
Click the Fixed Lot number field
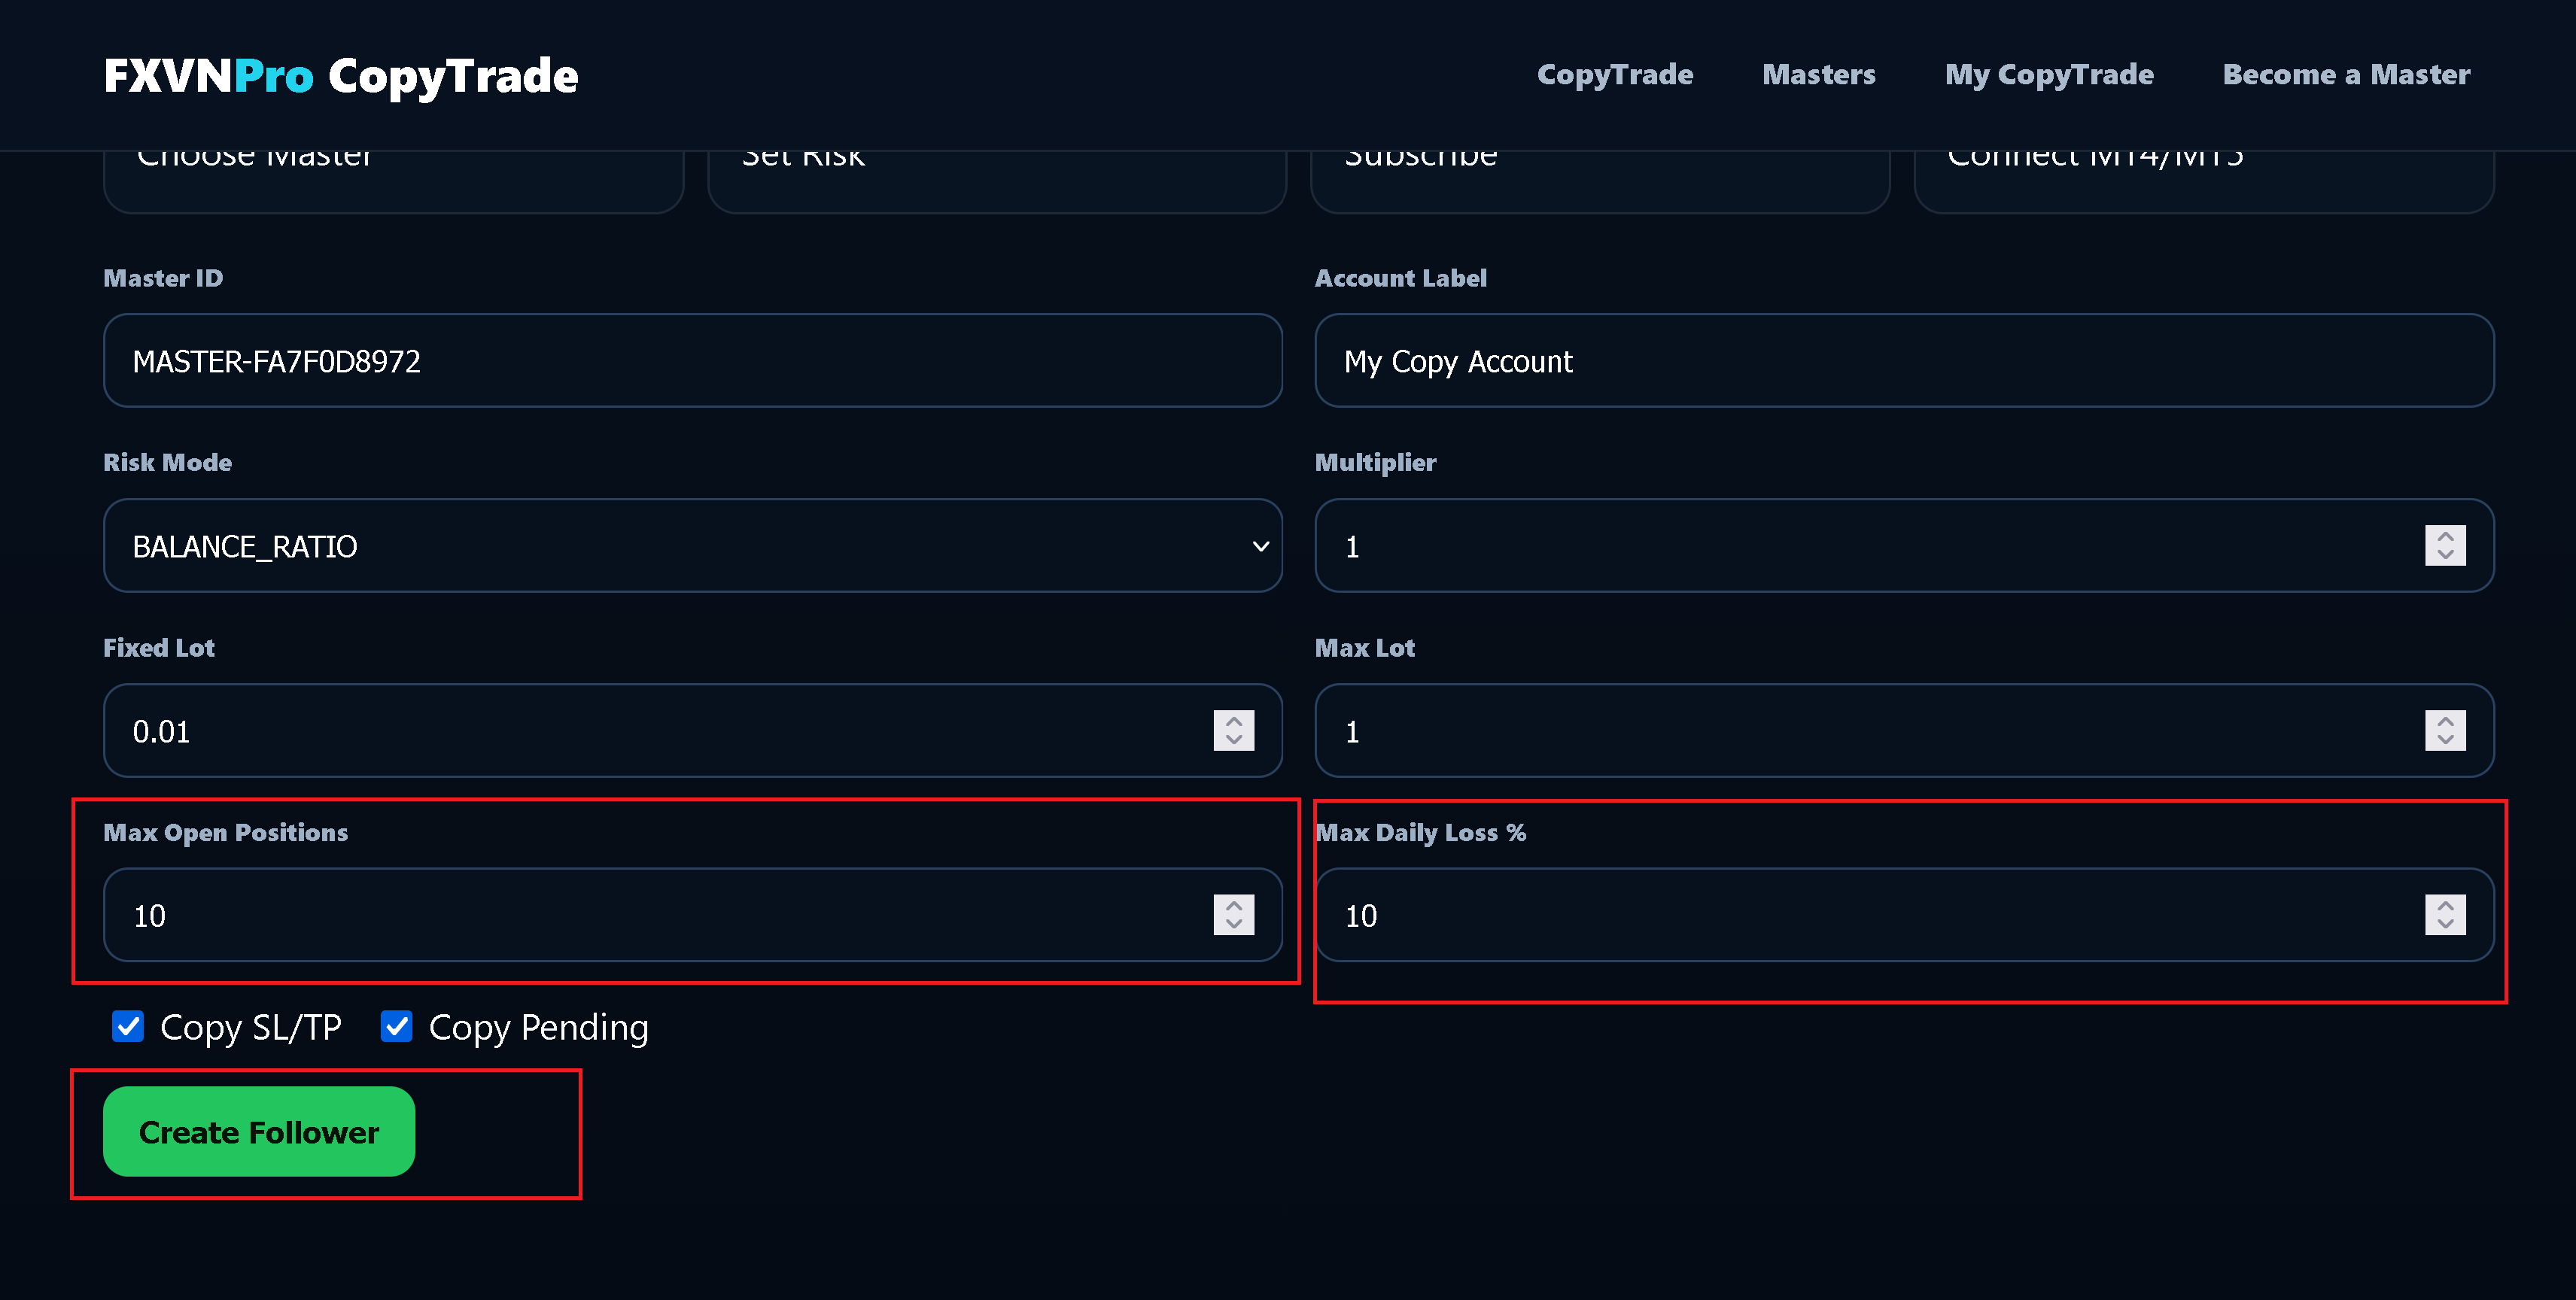(x=692, y=730)
